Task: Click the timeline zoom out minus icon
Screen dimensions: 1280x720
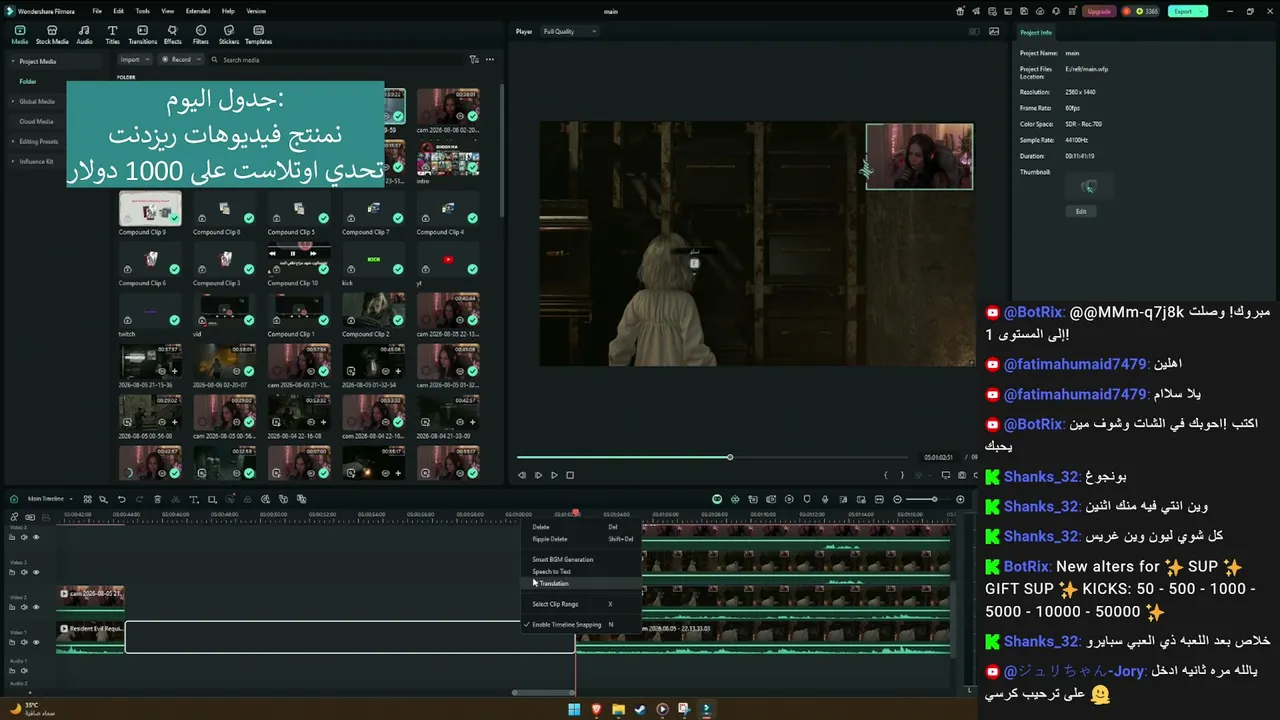Action: (x=897, y=499)
